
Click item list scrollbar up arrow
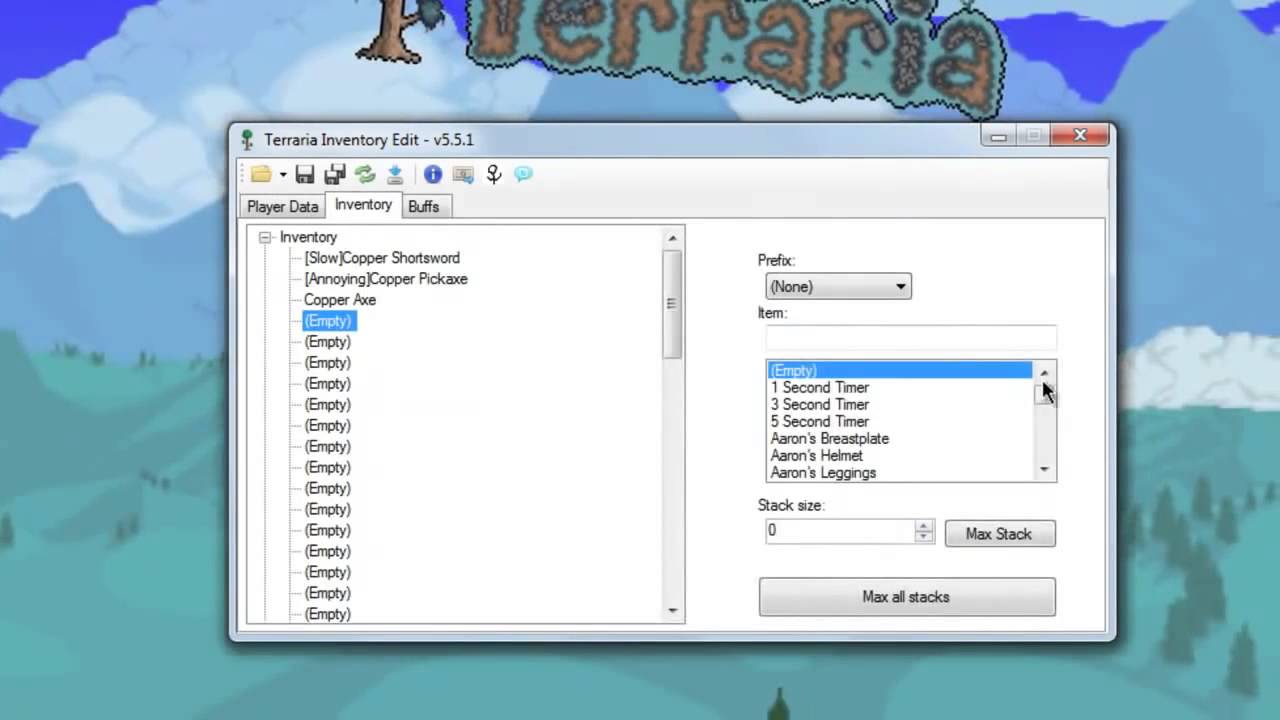tap(1044, 372)
